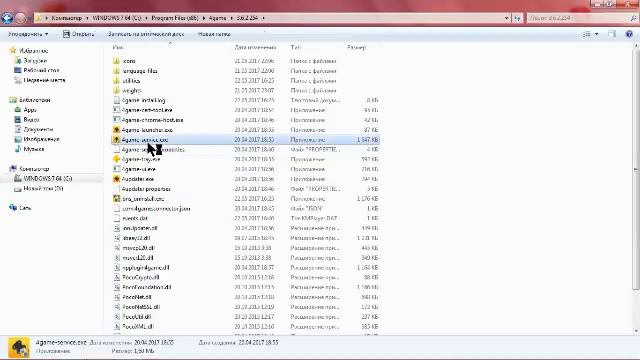Click the Избранное star icon

tap(13, 51)
